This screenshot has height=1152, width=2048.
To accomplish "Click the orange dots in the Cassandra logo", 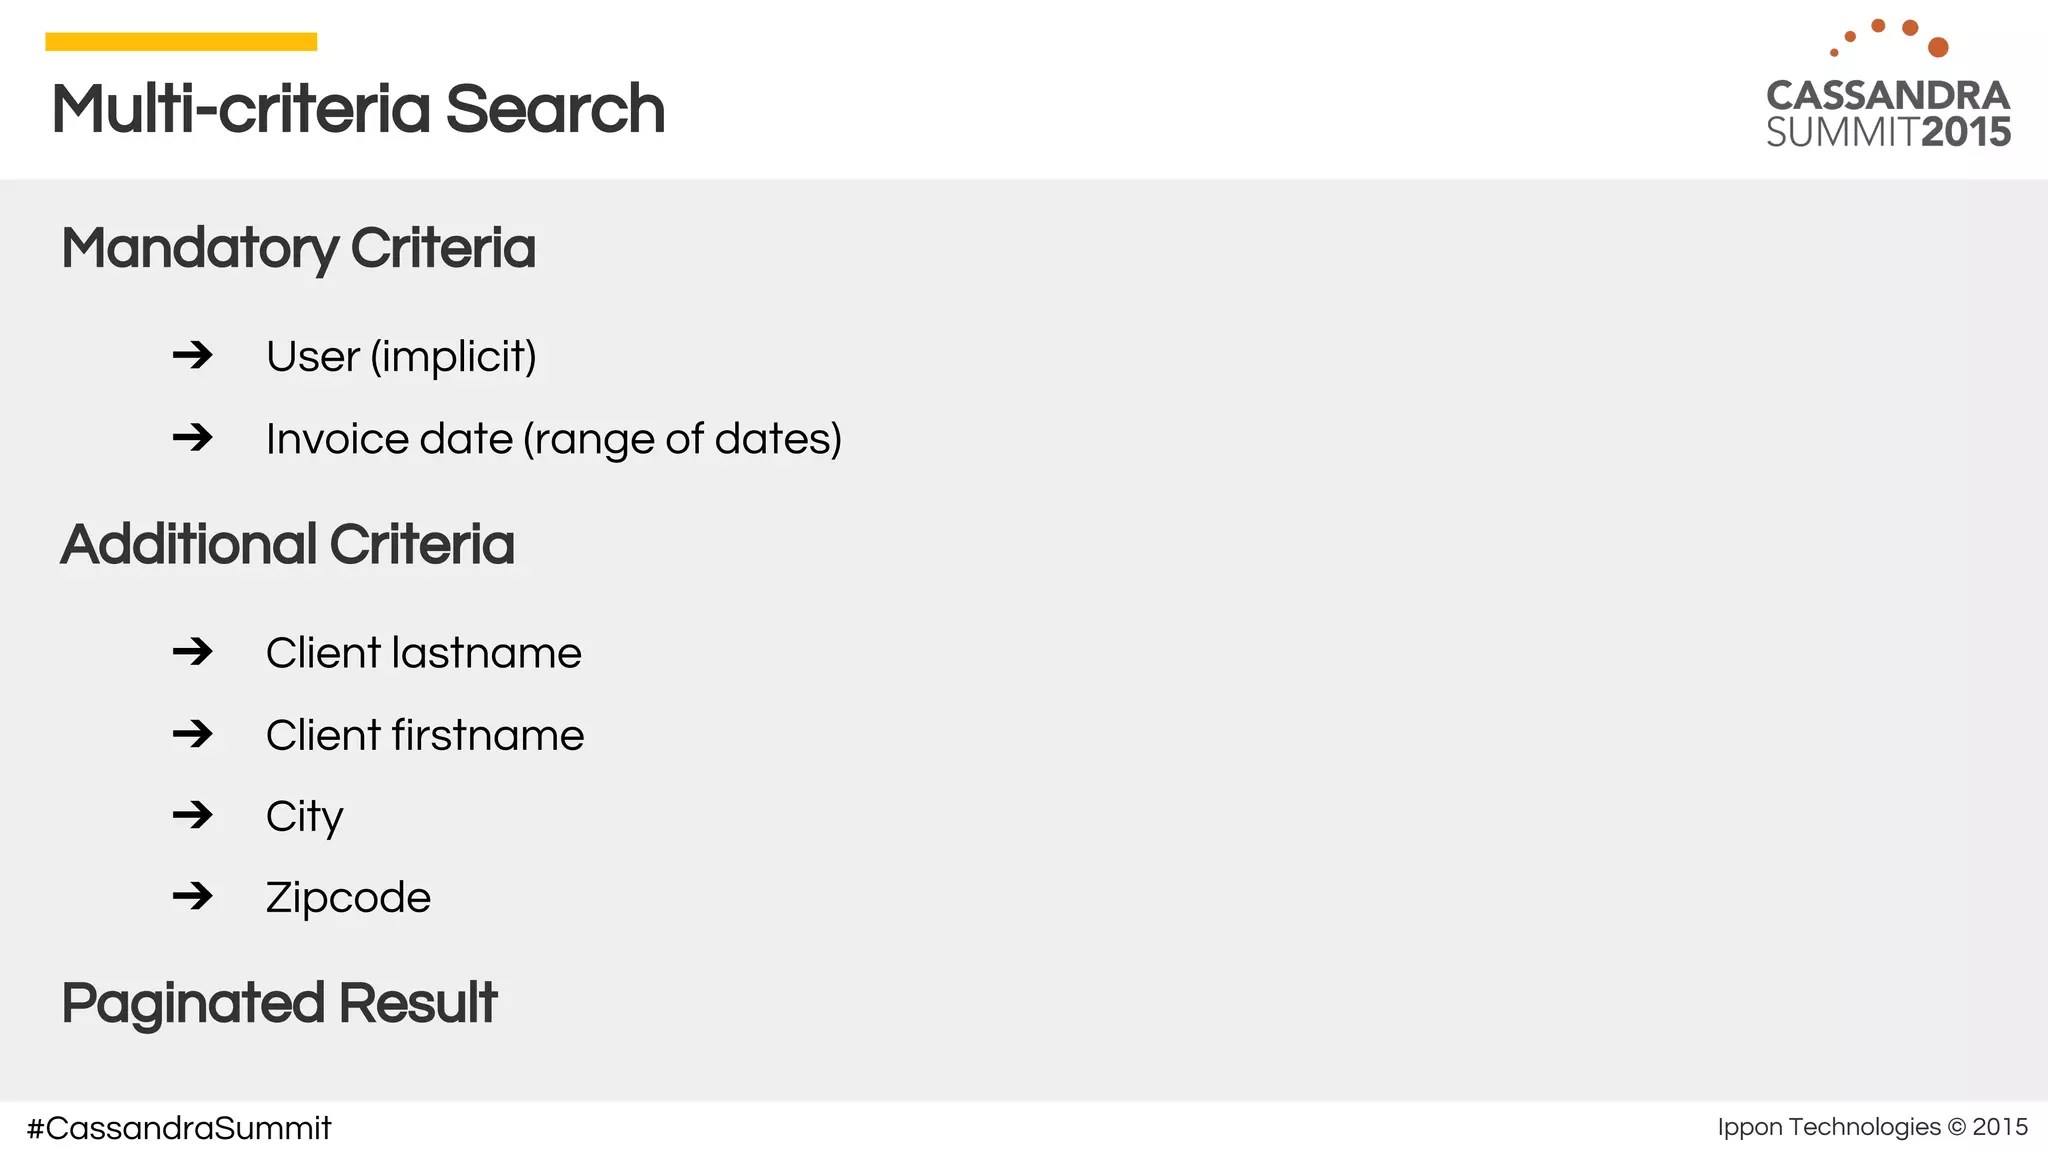I will click(1892, 37).
